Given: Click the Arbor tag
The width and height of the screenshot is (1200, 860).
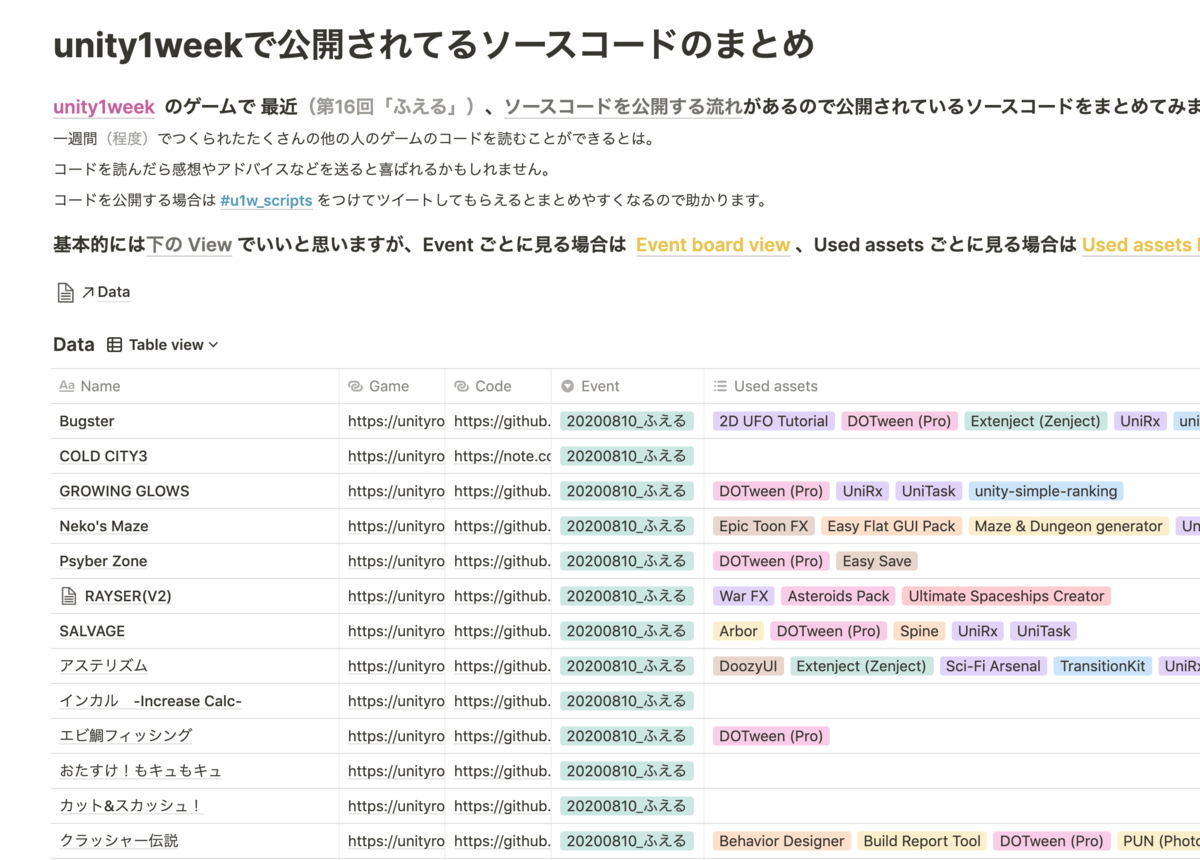Looking at the screenshot, I should tap(738, 631).
